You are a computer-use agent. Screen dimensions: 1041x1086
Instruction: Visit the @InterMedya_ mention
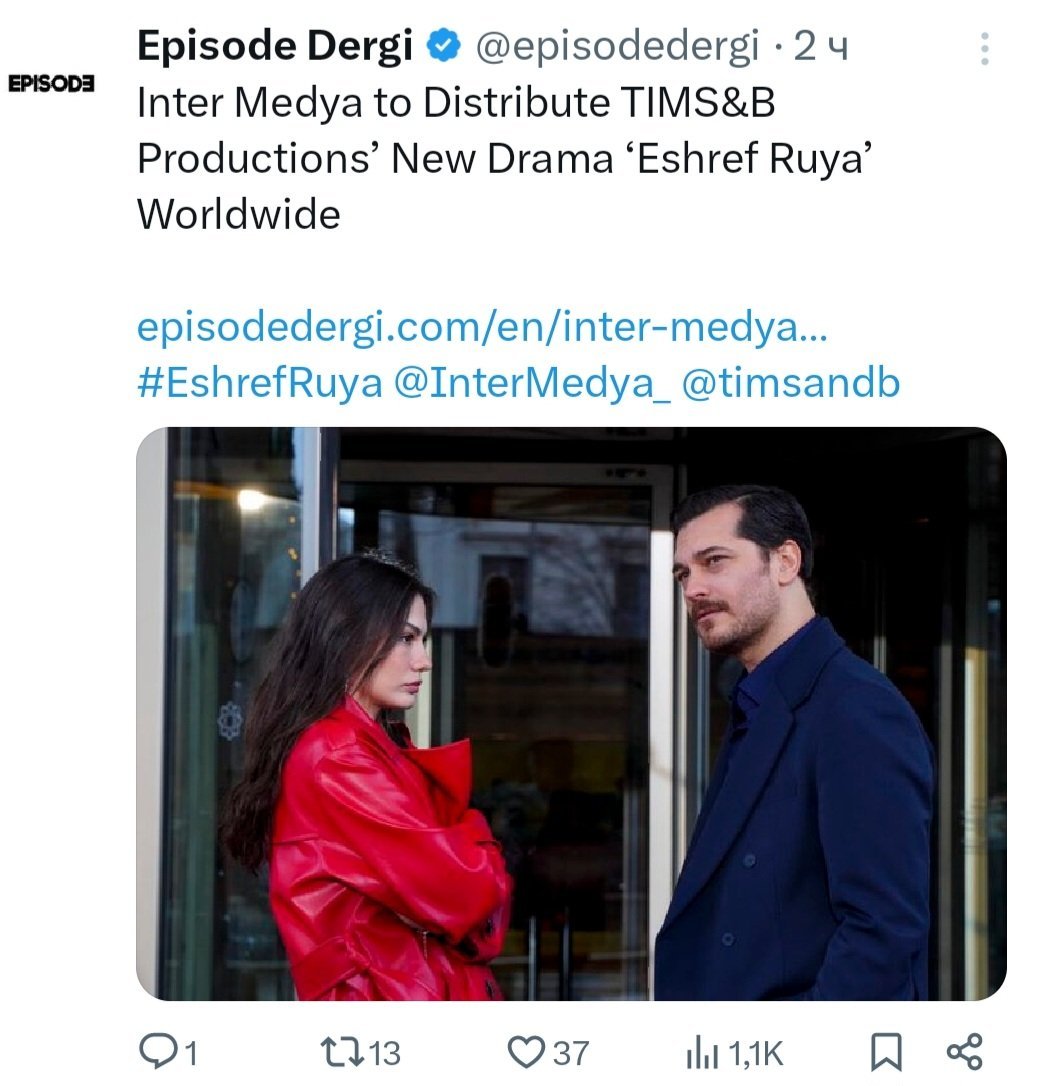(532, 383)
